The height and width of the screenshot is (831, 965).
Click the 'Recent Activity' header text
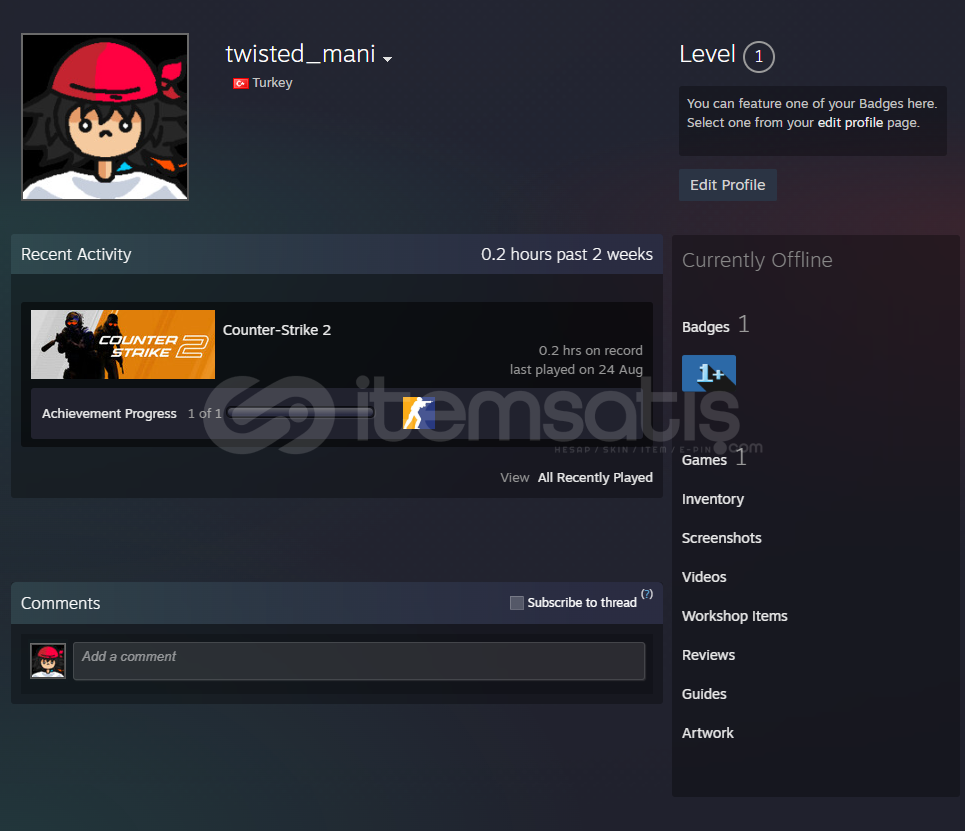pos(76,254)
